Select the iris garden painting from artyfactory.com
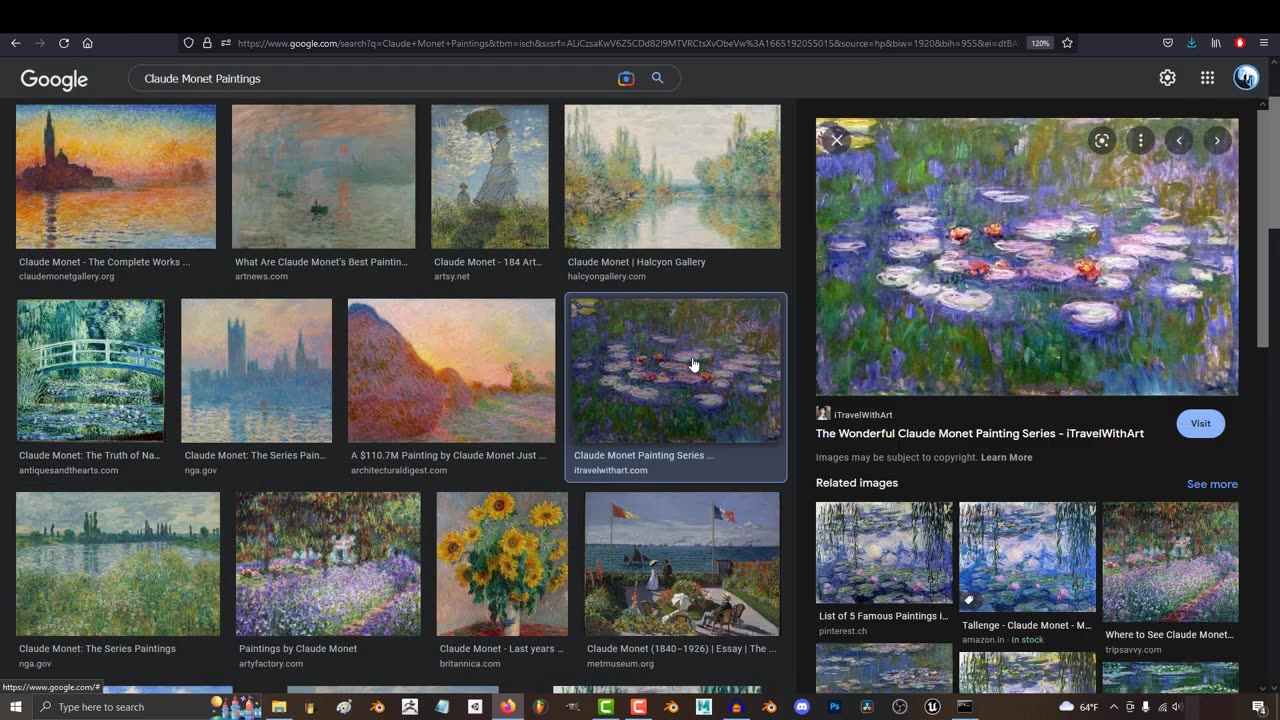 (x=328, y=564)
